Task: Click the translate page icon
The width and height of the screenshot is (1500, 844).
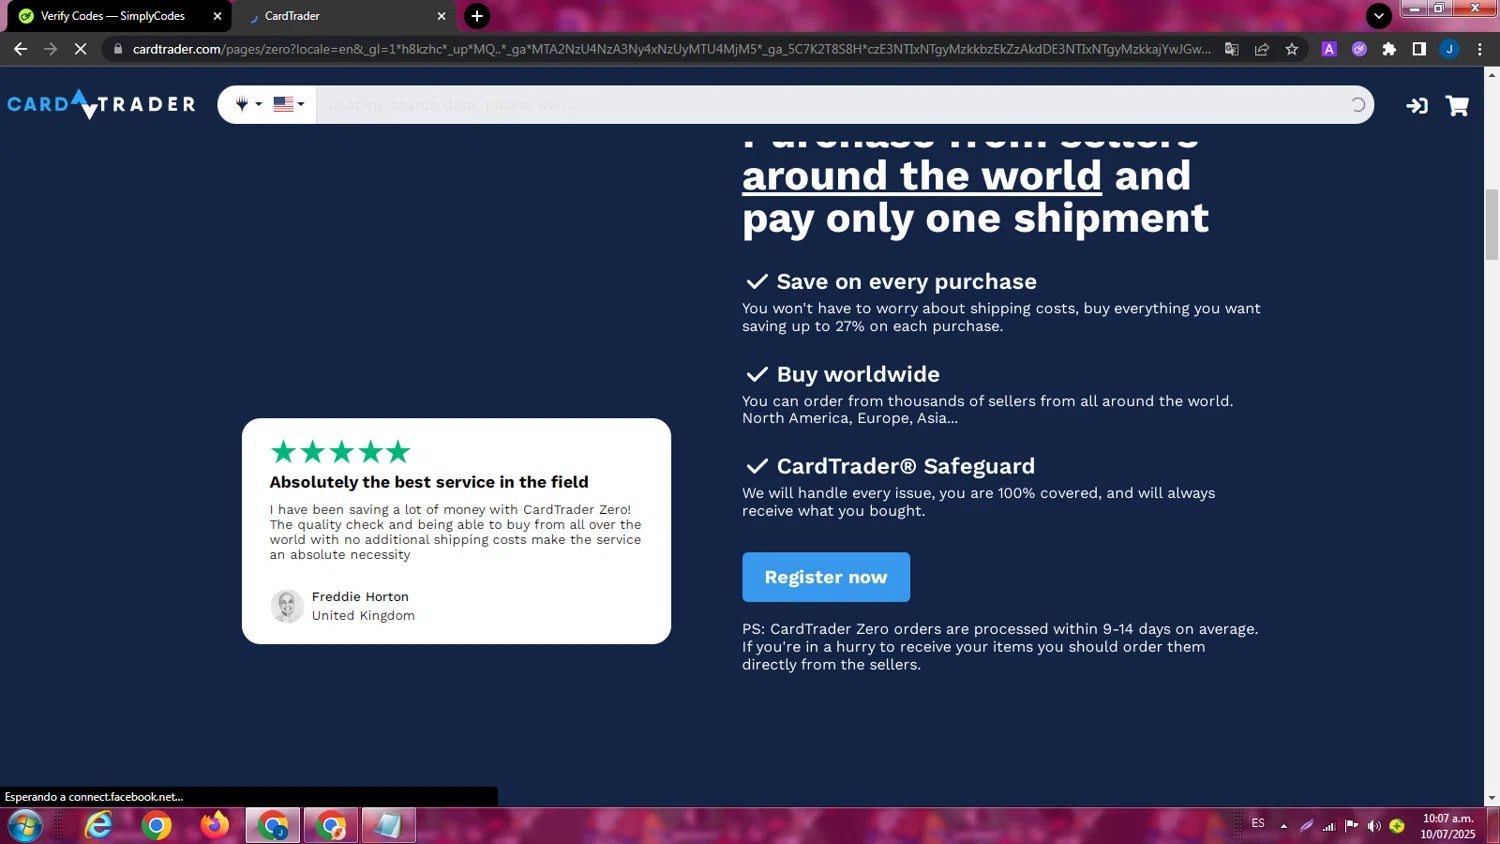Action: (1232, 49)
